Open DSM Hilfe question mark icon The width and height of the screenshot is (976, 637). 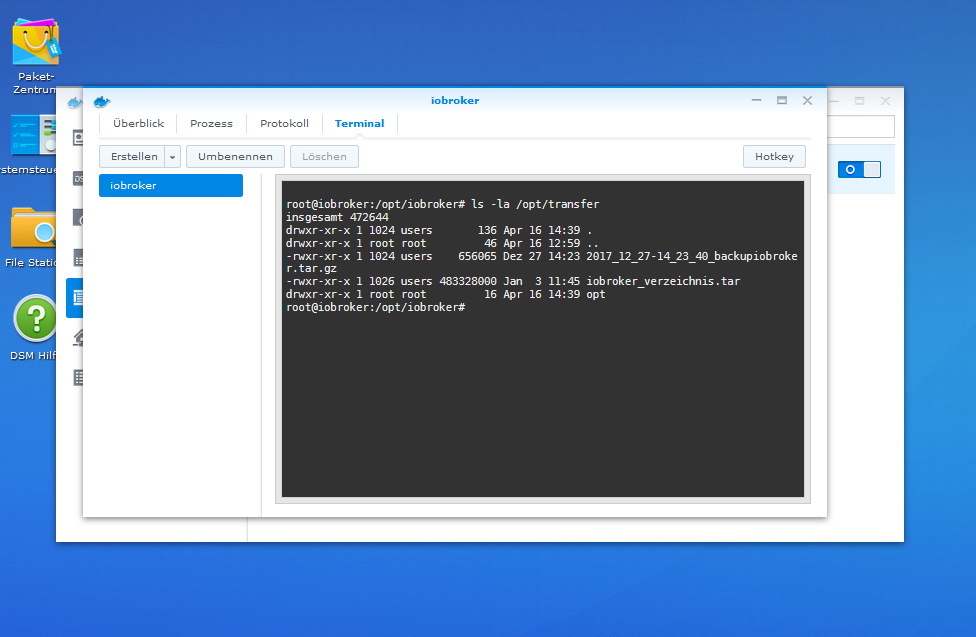(x=35, y=318)
